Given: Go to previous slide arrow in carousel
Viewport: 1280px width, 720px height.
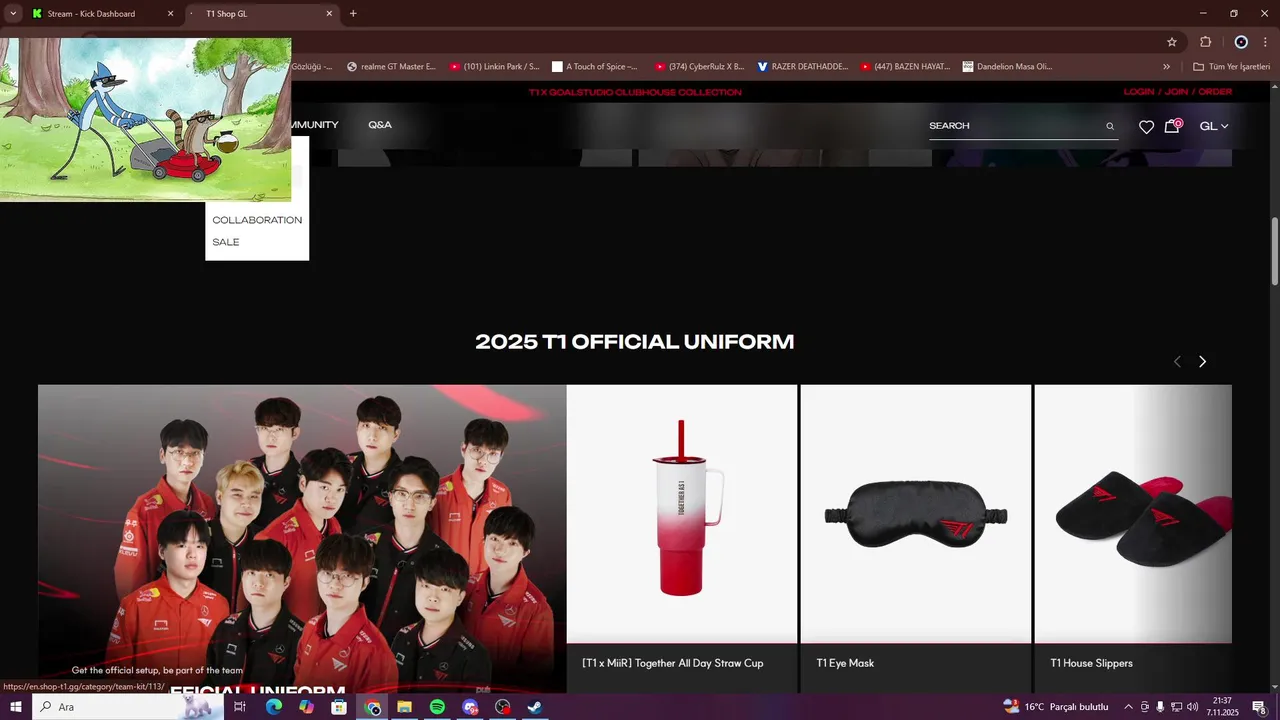Looking at the screenshot, I should coord(1177,361).
